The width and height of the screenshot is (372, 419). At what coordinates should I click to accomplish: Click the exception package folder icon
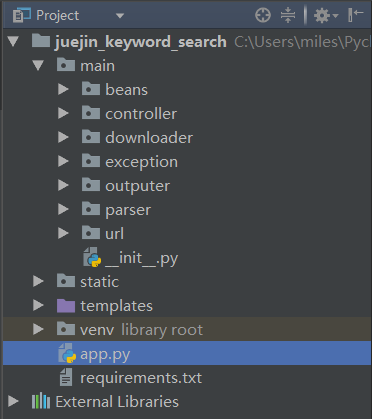tap(91, 161)
